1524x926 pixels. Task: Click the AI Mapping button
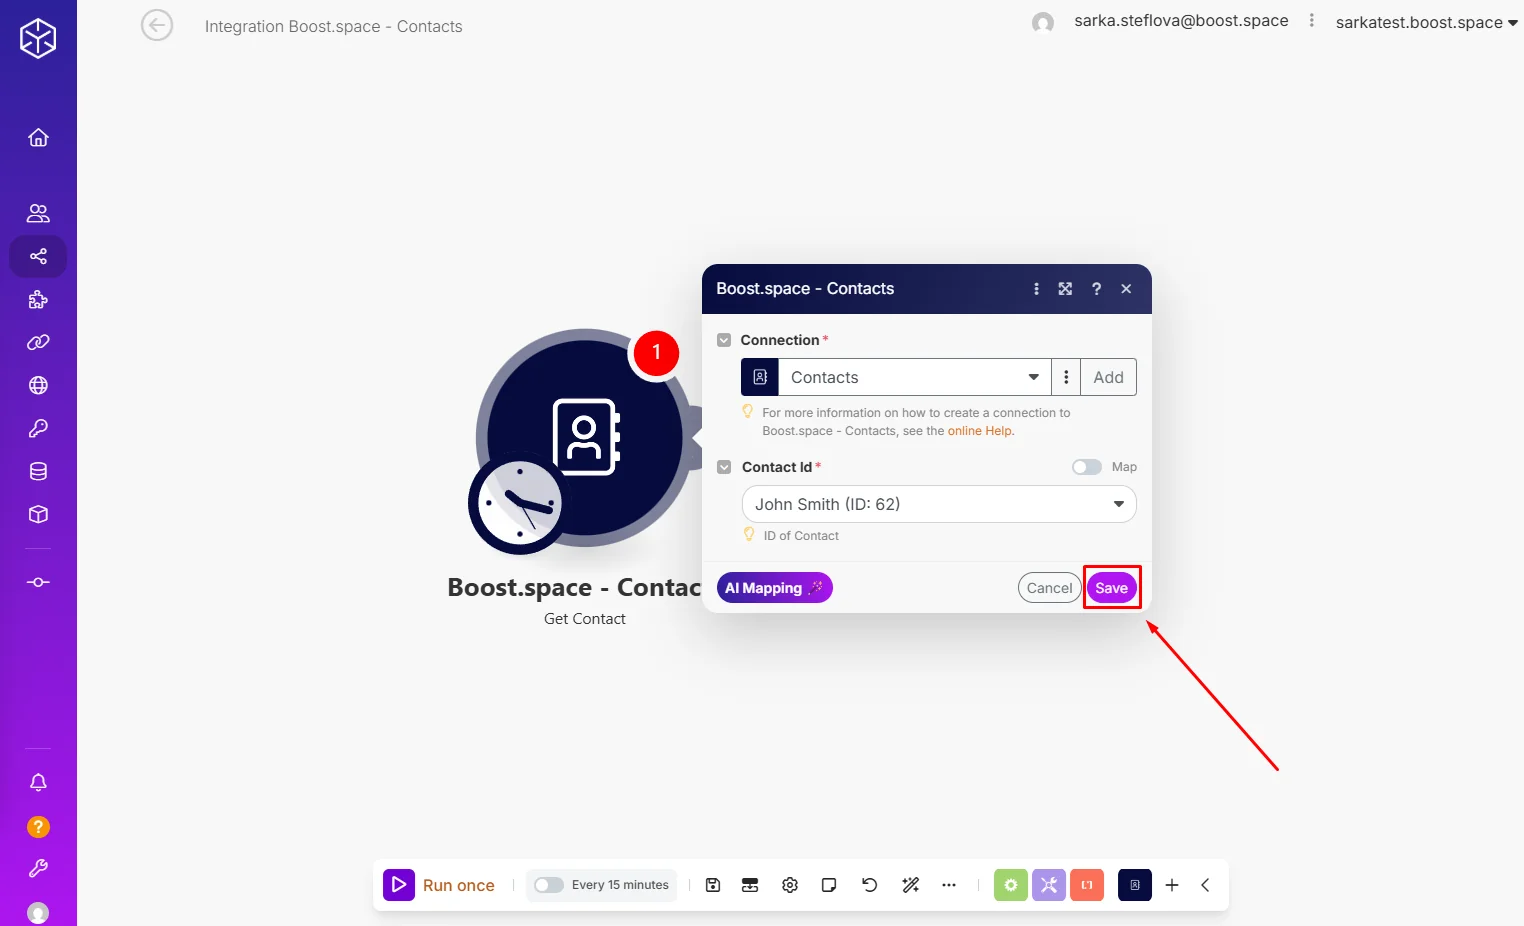(775, 588)
